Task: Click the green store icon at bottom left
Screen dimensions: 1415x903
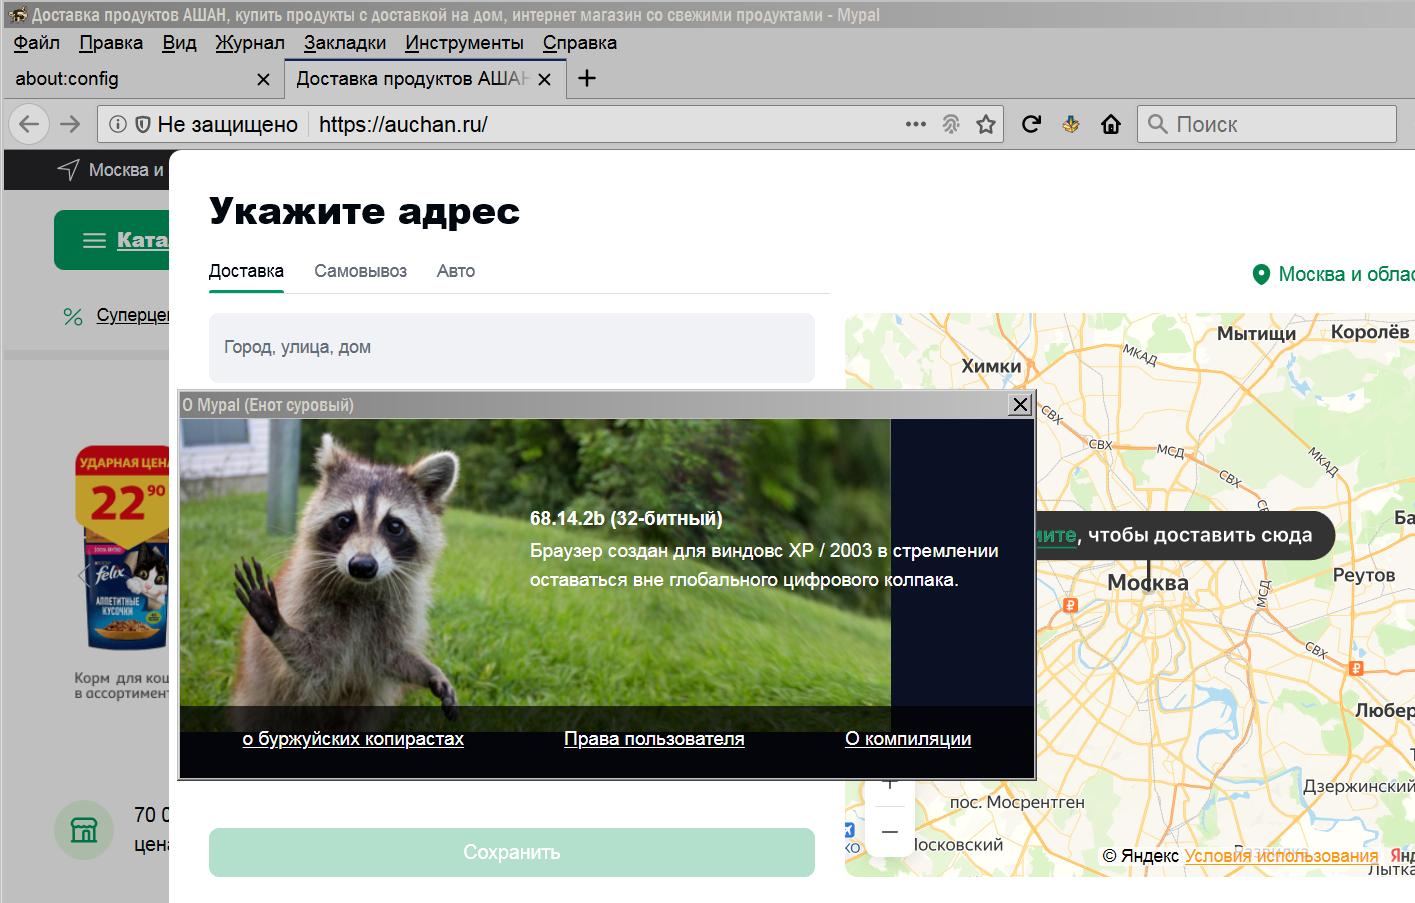Action: 84,830
